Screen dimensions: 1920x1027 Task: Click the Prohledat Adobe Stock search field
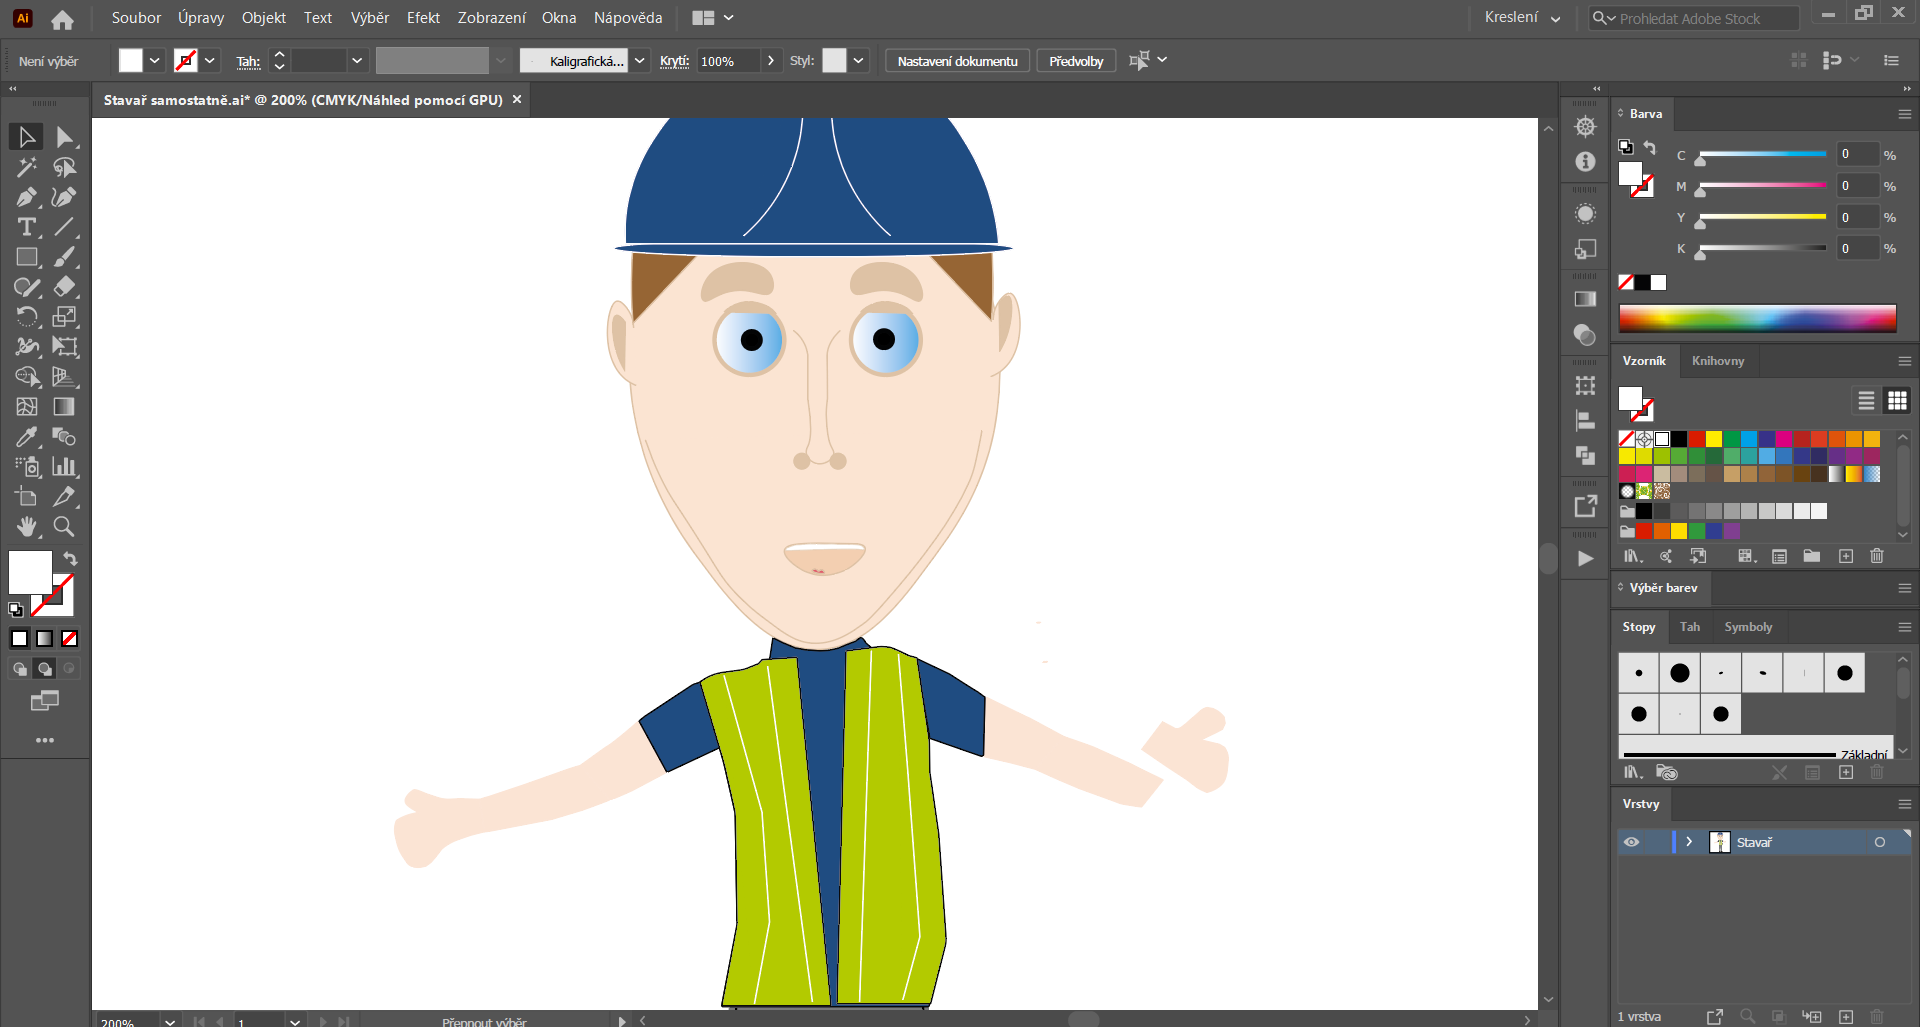pyautogui.click(x=1693, y=17)
